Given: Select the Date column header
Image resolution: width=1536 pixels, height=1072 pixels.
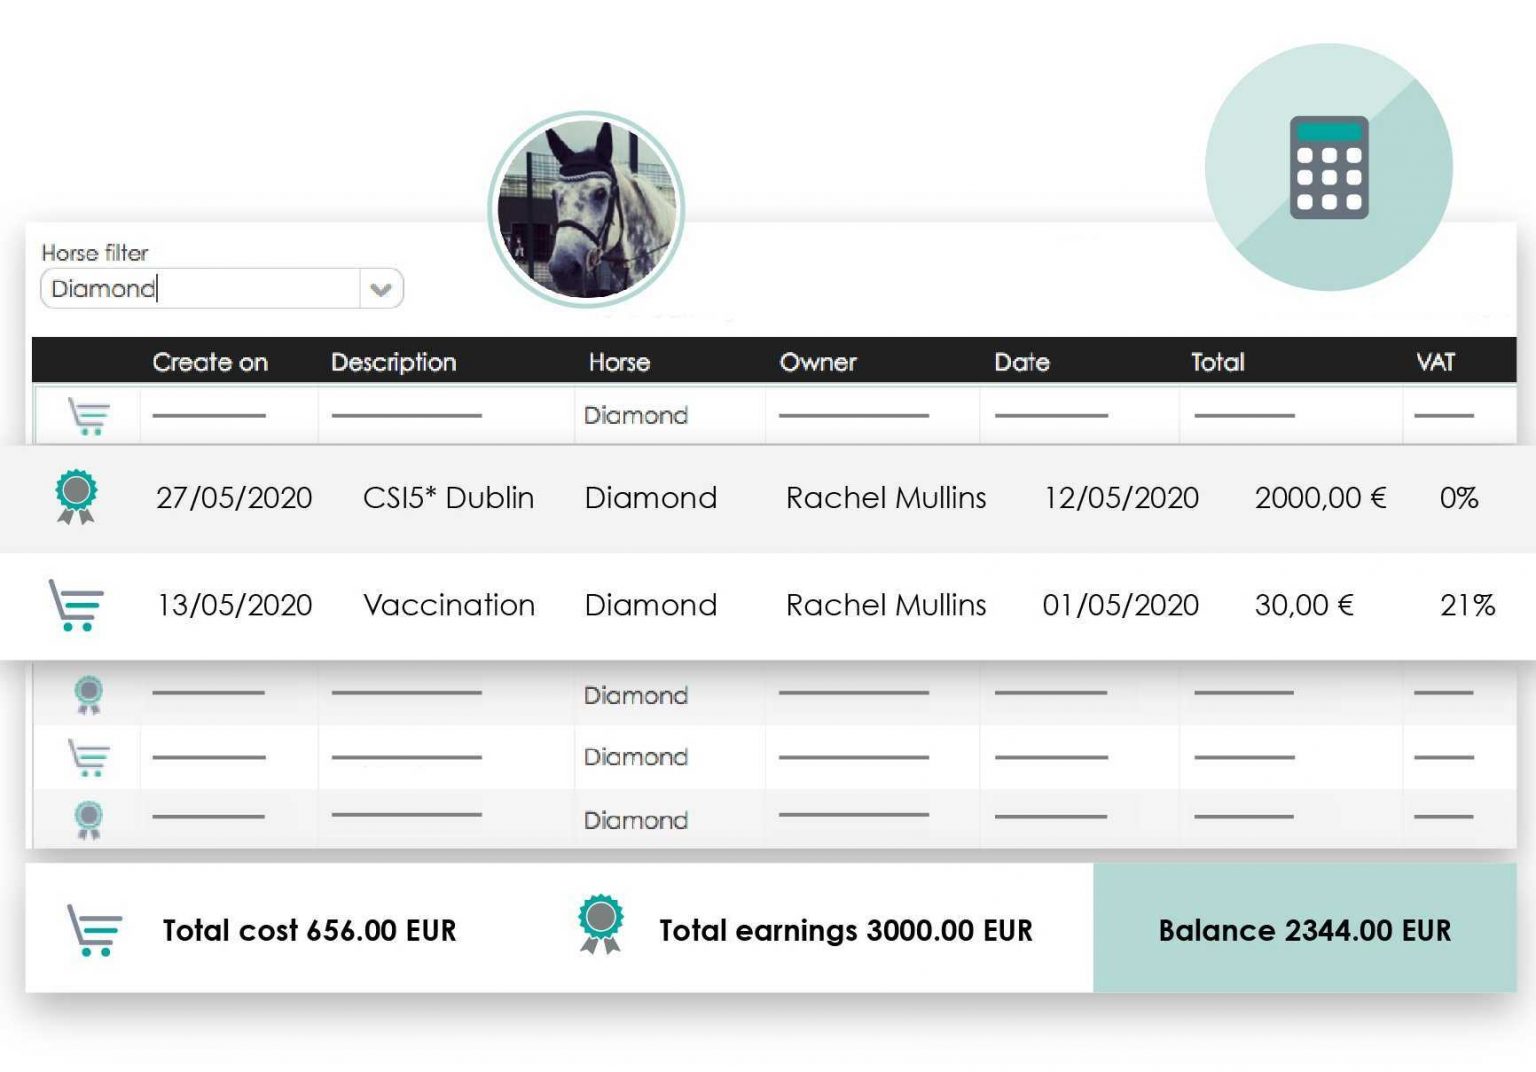Looking at the screenshot, I should click(1022, 362).
